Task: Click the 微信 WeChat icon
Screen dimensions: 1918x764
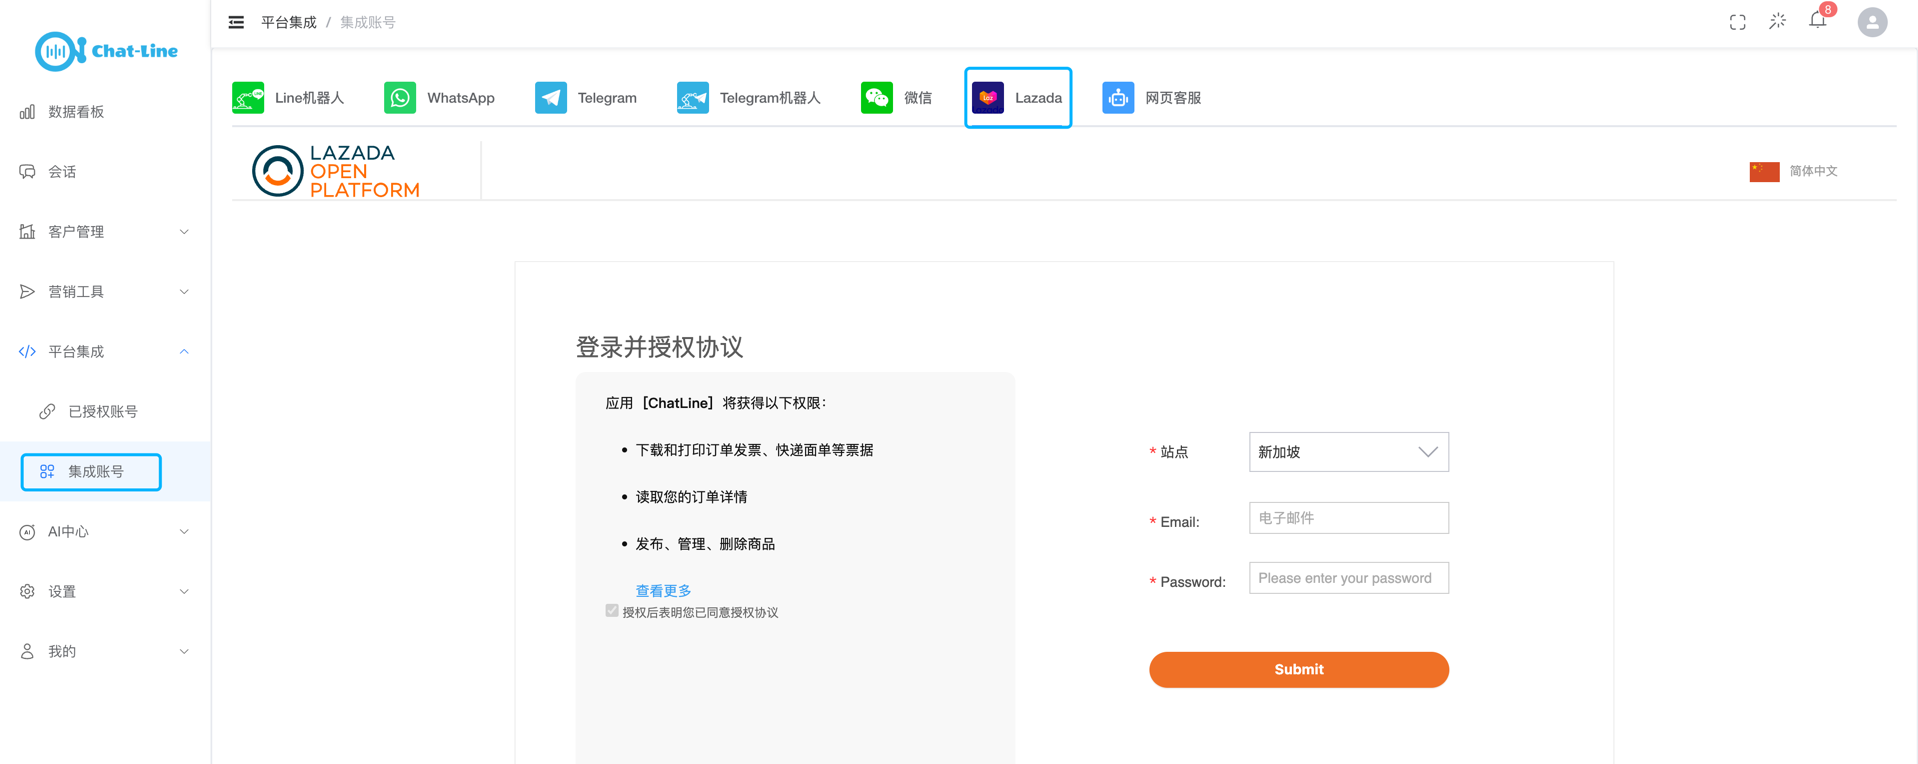Action: pos(877,98)
